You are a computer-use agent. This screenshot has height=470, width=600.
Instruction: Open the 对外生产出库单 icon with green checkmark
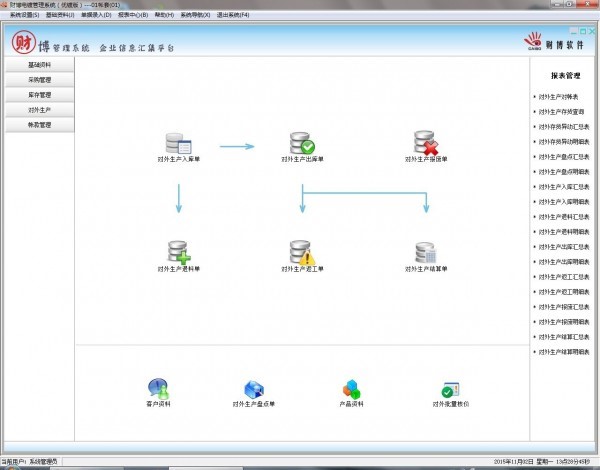[x=302, y=143]
